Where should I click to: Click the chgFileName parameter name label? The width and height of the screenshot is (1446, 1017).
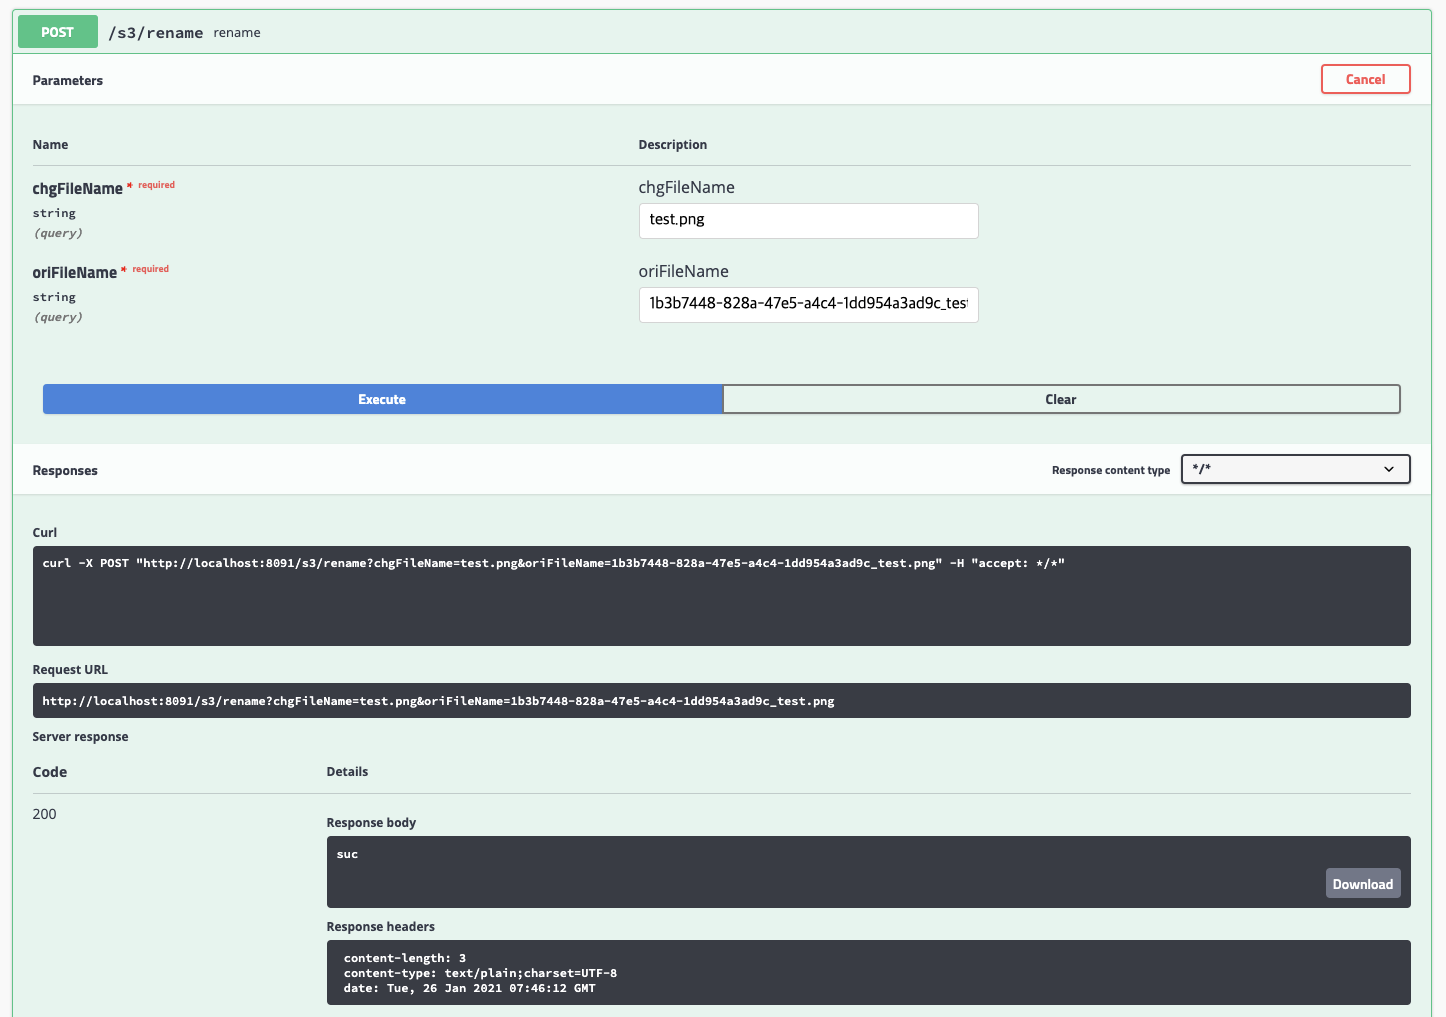click(77, 188)
